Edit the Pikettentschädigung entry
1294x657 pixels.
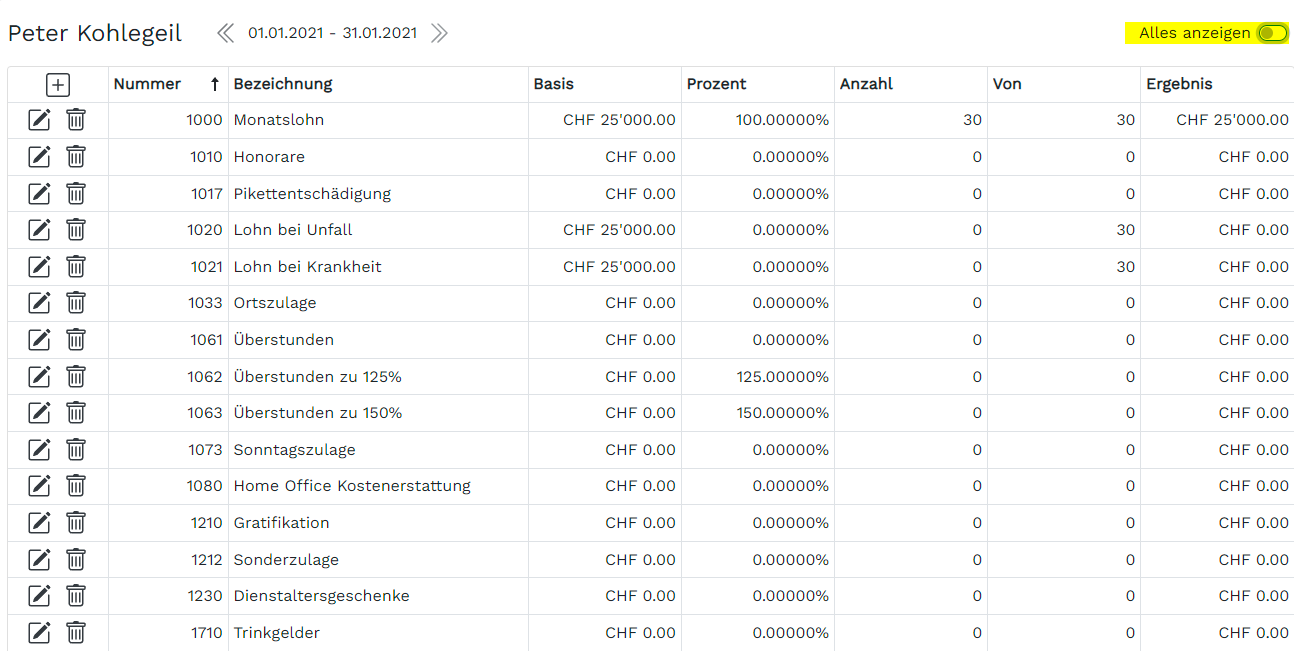[39, 193]
